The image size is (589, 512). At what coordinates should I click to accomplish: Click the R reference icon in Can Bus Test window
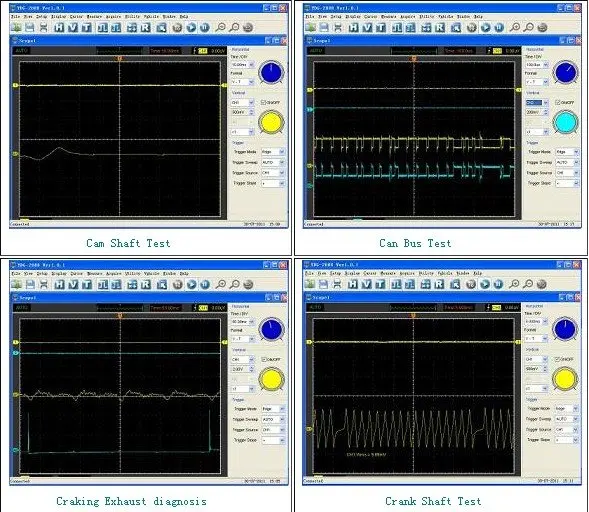[x=440, y=27]
